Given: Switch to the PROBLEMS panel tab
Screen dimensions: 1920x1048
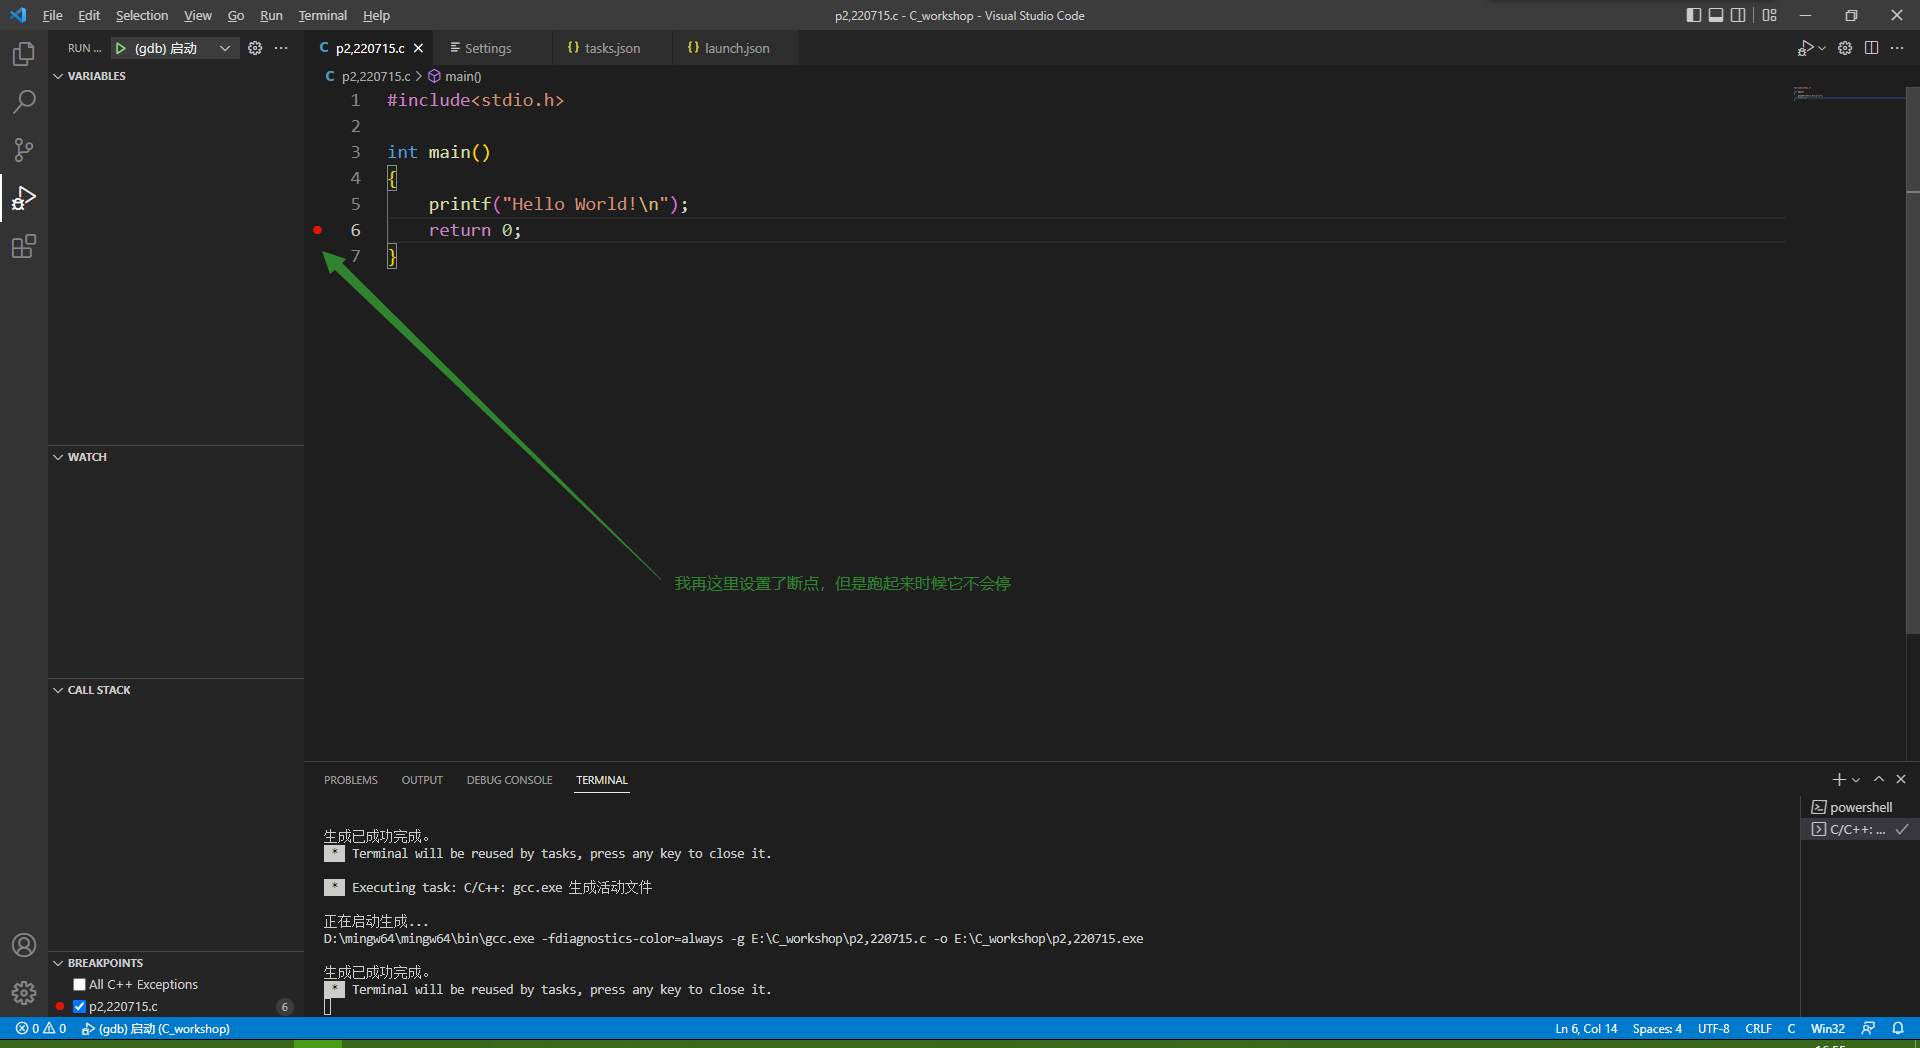Looking at the screenshot, I should tap(351, 780).
